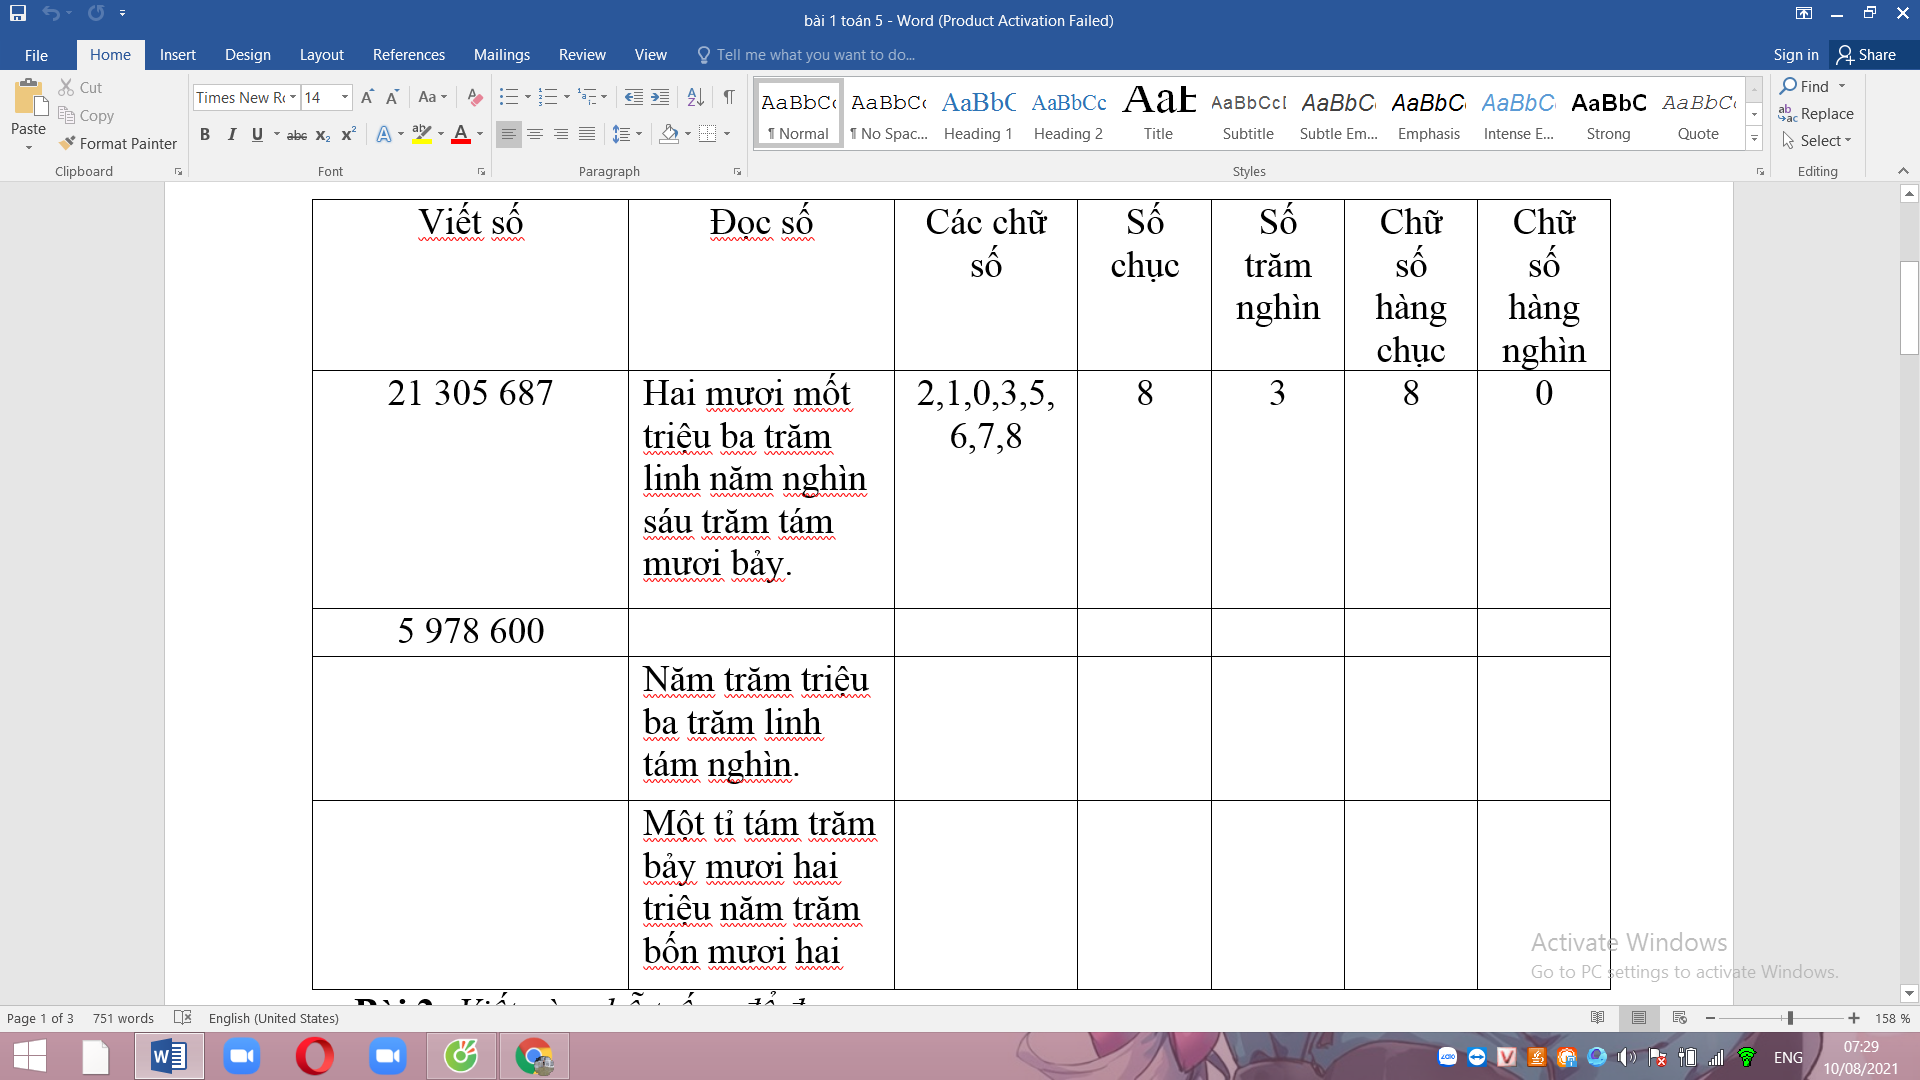
Task: Toggle Justify paragraph alignment
Action: pyautogui.click(x=587, y=134)
